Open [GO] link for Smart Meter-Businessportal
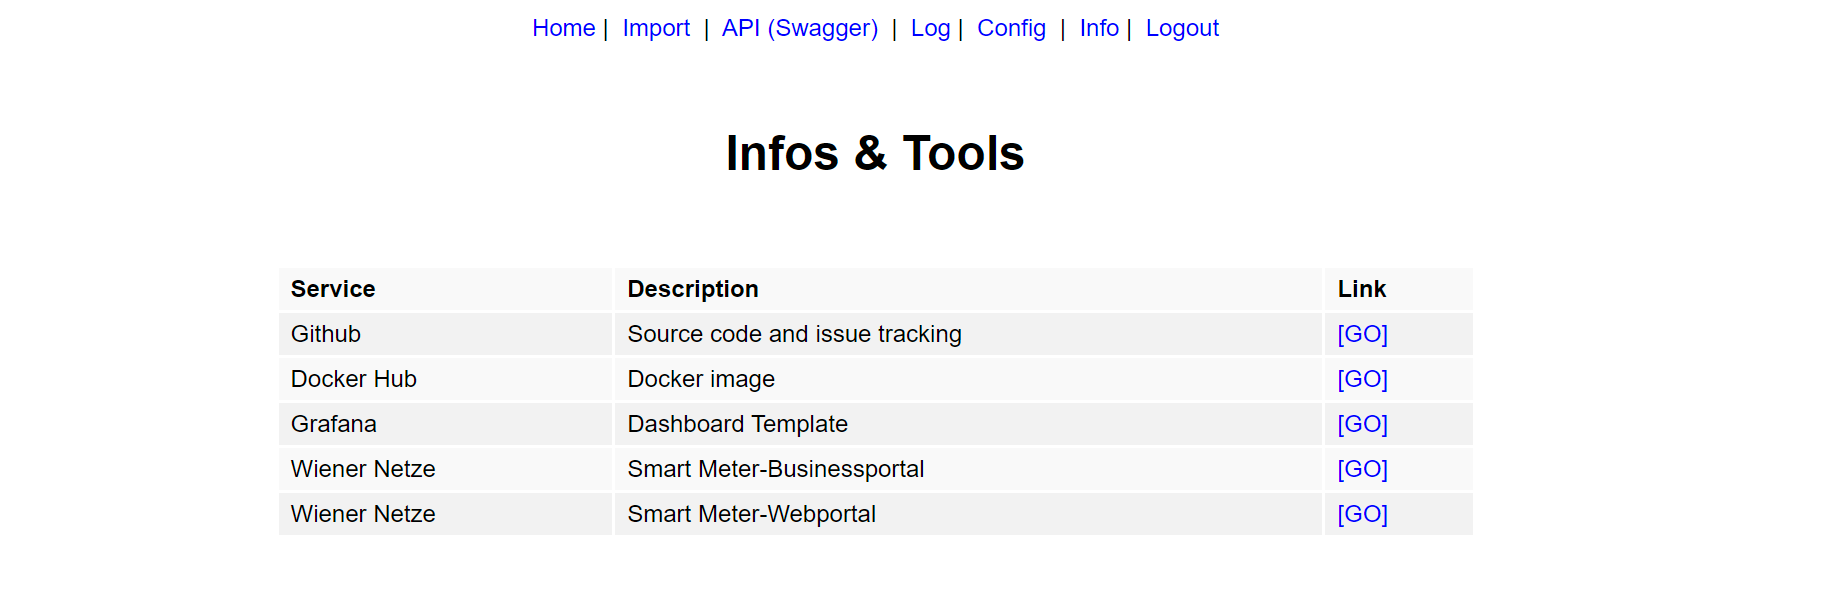Image resolution: width=1830 pixels, height=613 pixels. coord(1362,469)
